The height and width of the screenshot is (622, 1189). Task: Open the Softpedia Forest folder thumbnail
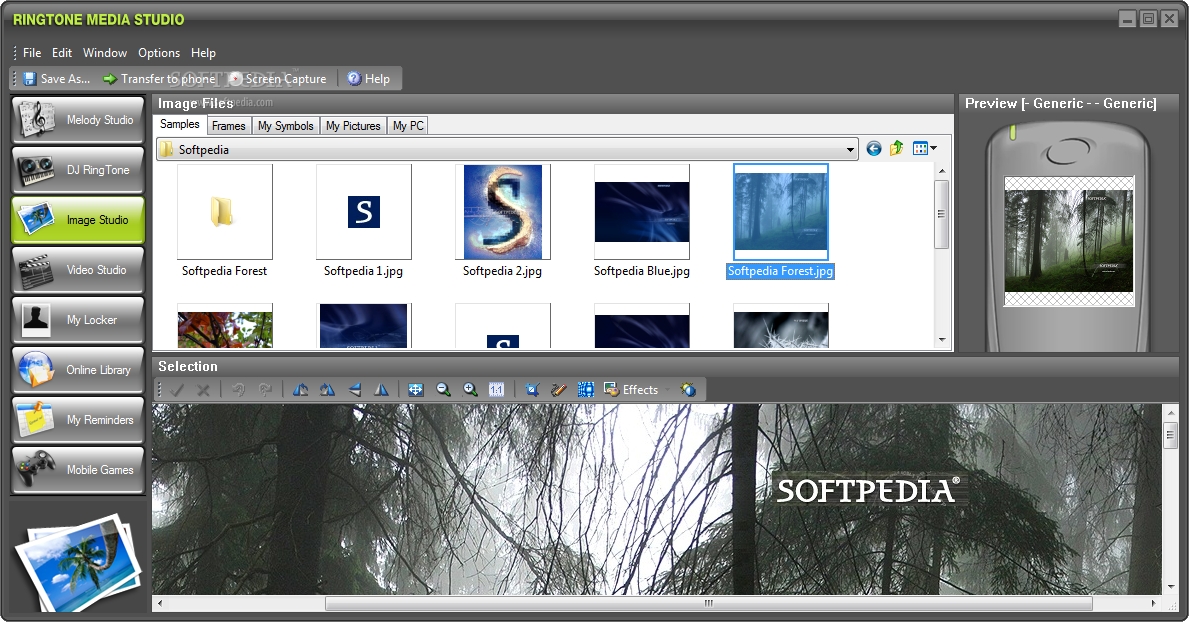click(x=224, y=212)
